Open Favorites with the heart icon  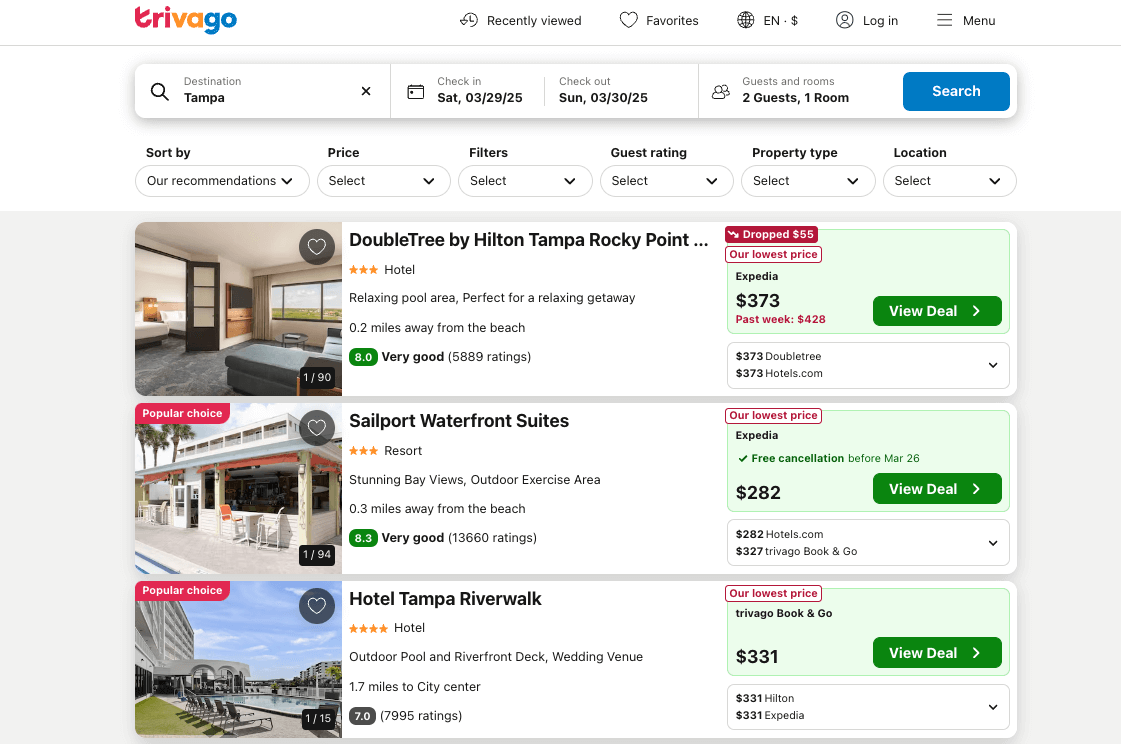click(x=629, y=20)
